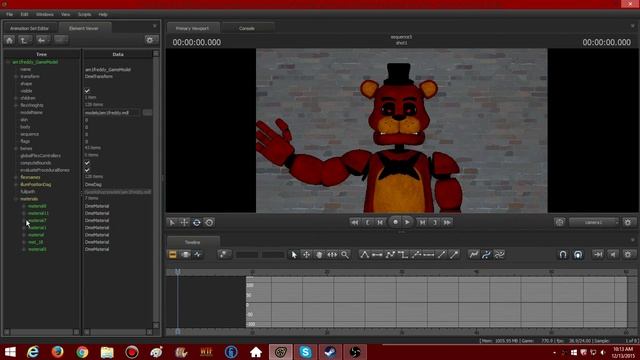Viewport: 640px width, 360px height.
Task: Click the modelName path input field
Action: [x=112, y=113]
